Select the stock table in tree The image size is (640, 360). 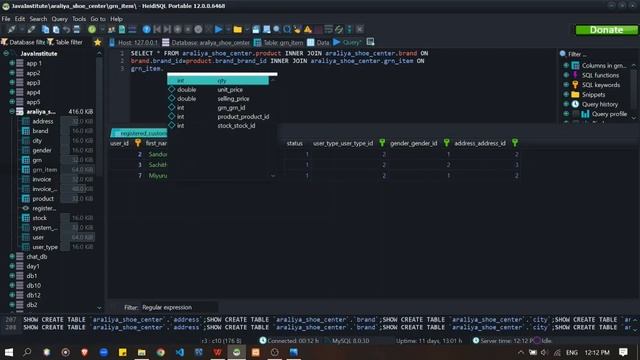tap(40, 218)
